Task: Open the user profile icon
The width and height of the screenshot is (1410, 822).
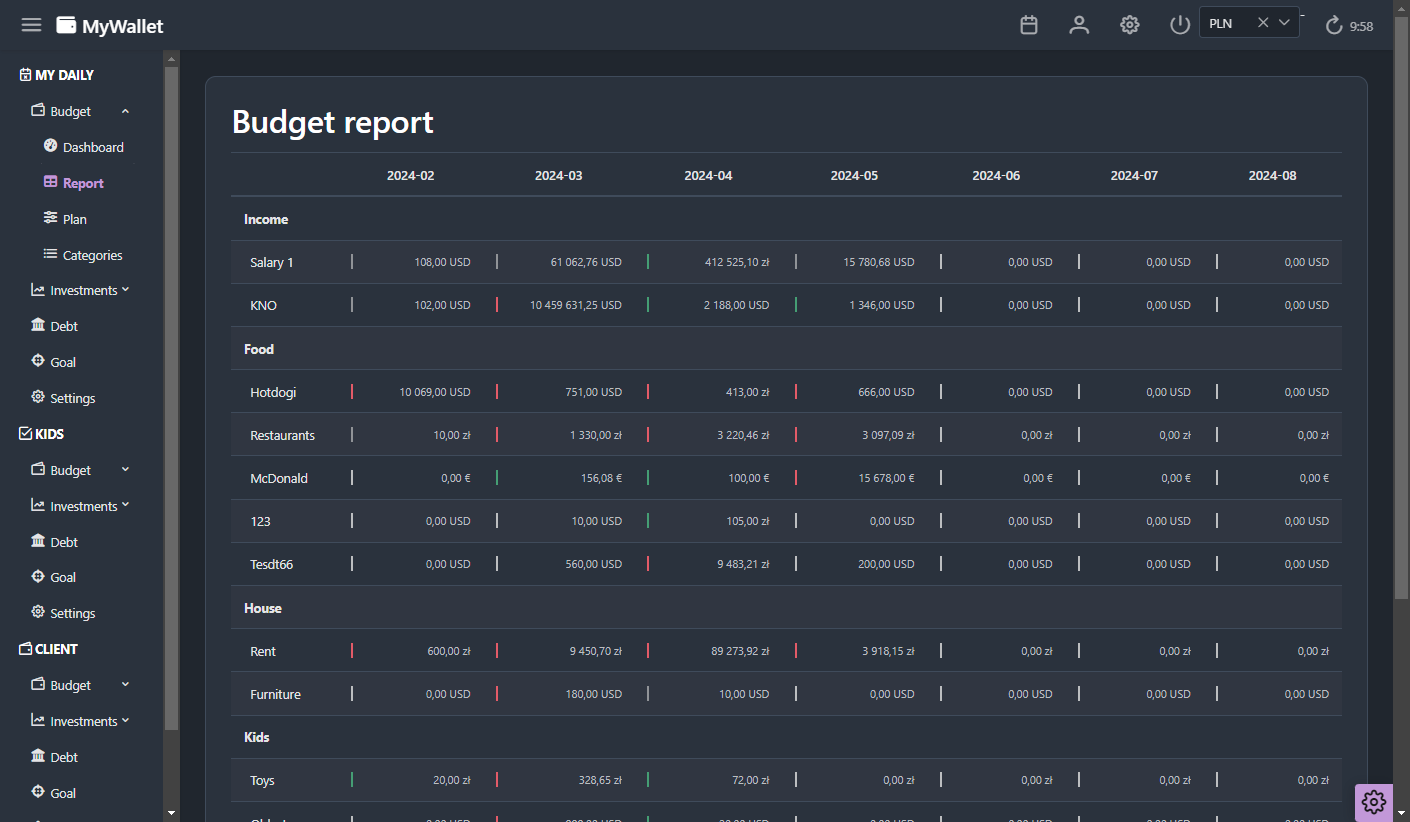Action: pyautogui.click(x=1079, y=25)
